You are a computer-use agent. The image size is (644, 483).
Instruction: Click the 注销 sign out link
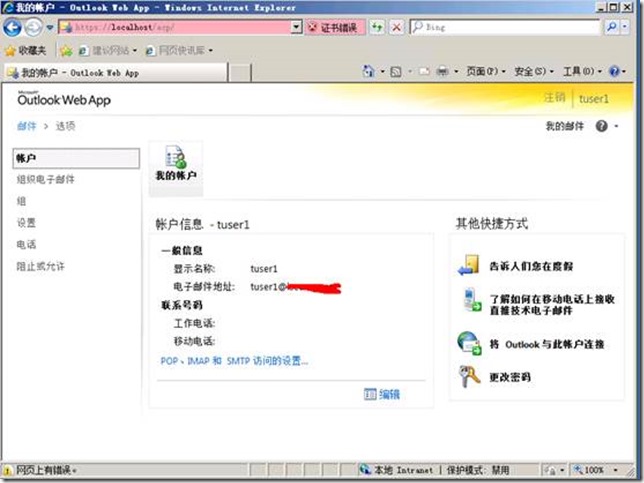pos(554,98)
